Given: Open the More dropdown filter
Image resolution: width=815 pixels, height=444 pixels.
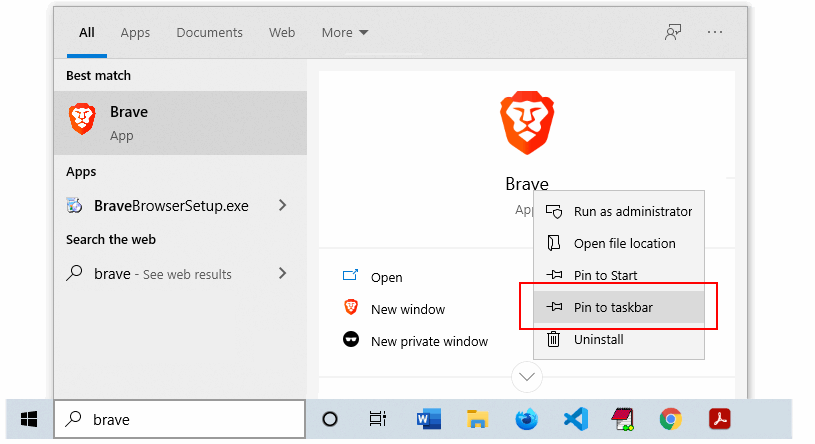Looking at the screenshot, I should click(x=345, y=33).
